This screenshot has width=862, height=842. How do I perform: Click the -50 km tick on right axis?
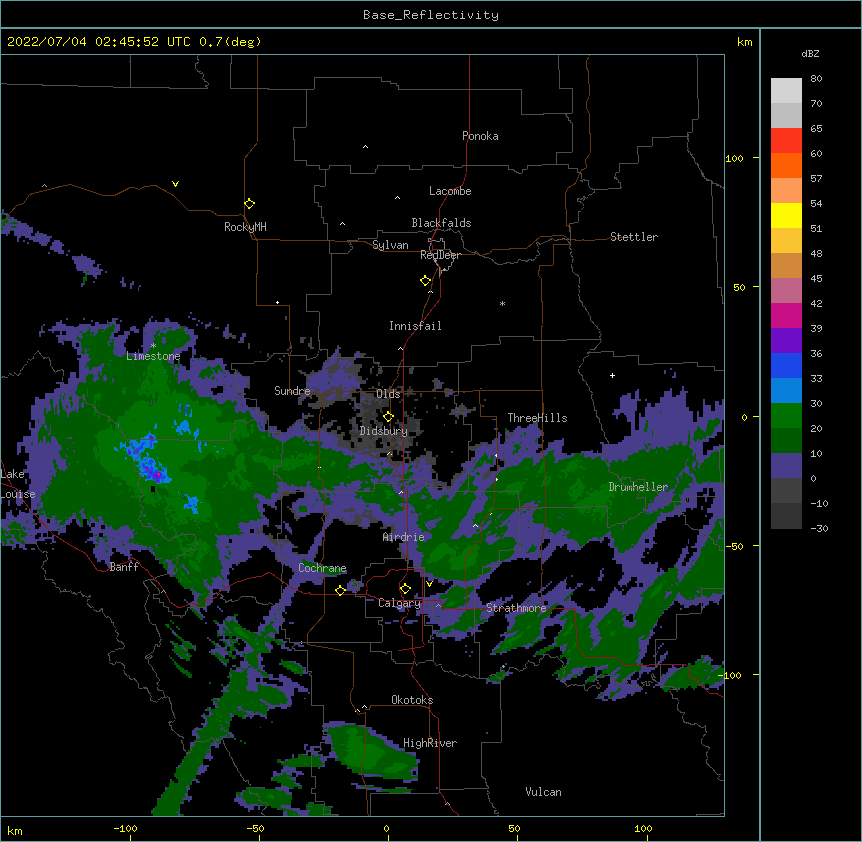point(734,546)
